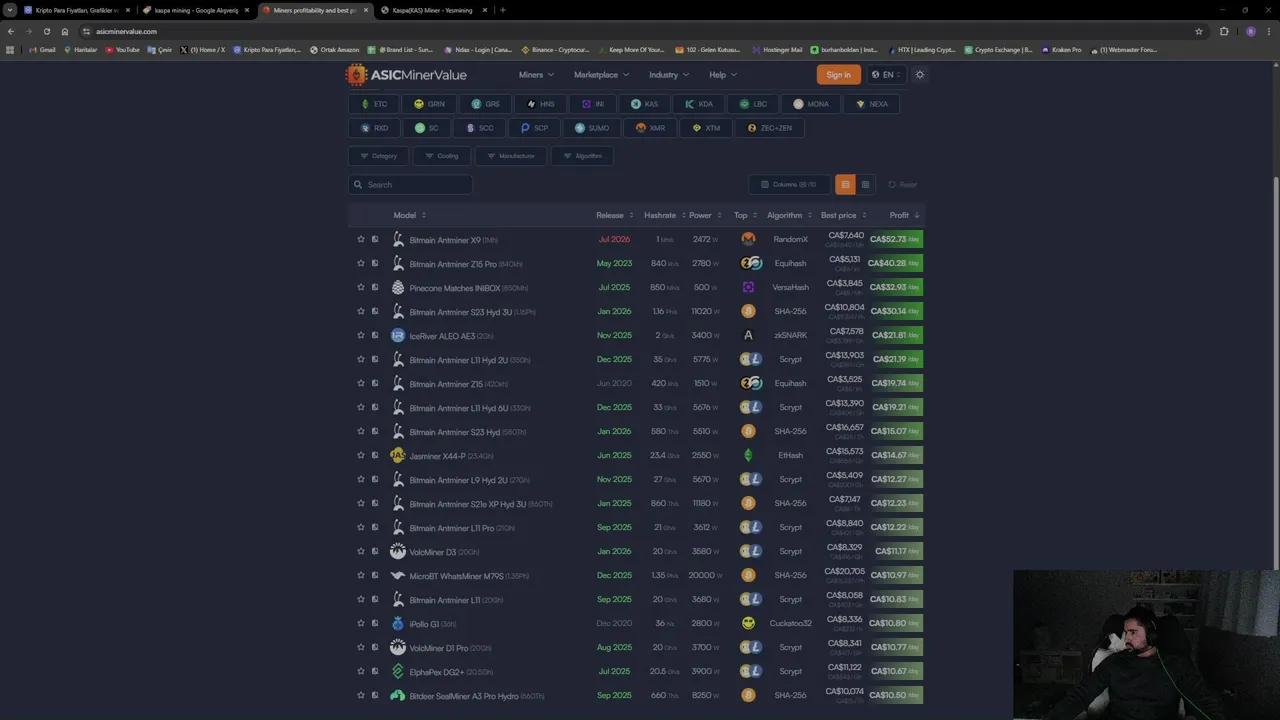Toggle the light/dark theme sun icon
This screenshot has width=1280, height=720.
[x=920, y=75]
